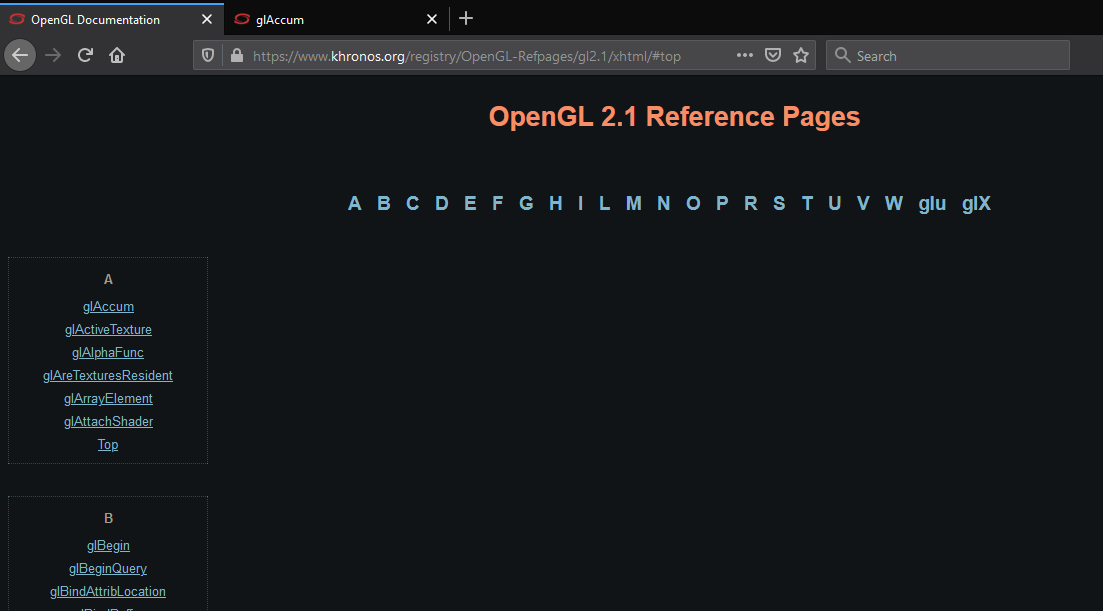Bookmark this page with star

click(x=801, y=55)
